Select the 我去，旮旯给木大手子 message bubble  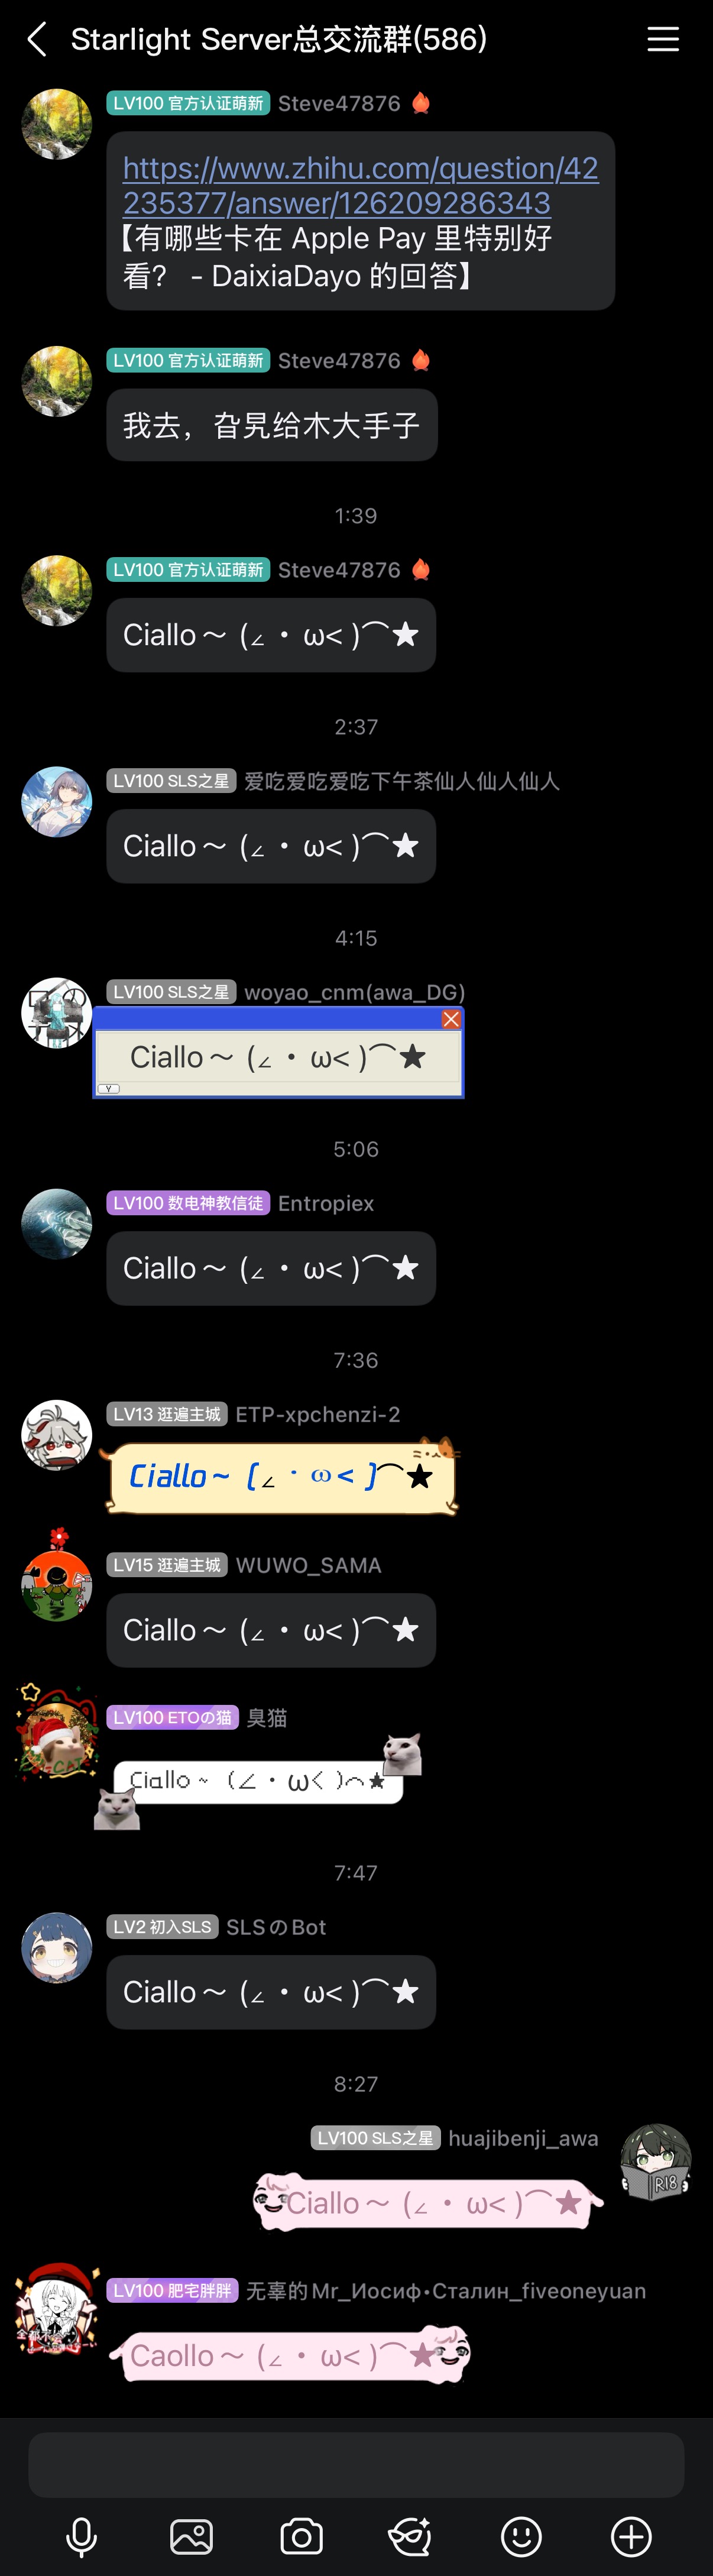(272, 425)
